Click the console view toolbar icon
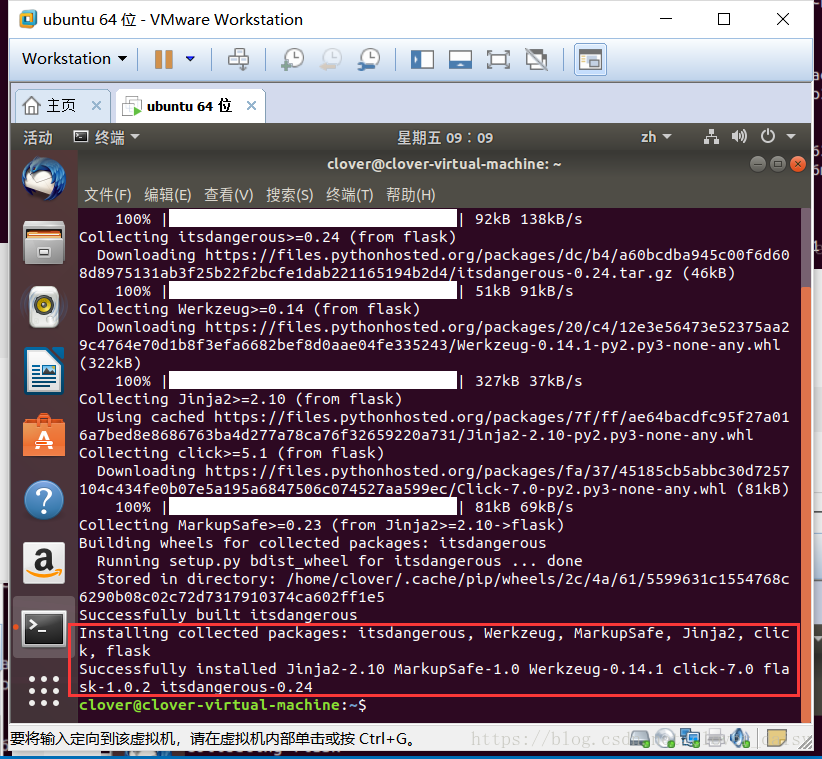The image size is (822, 759). click(590, 59)
